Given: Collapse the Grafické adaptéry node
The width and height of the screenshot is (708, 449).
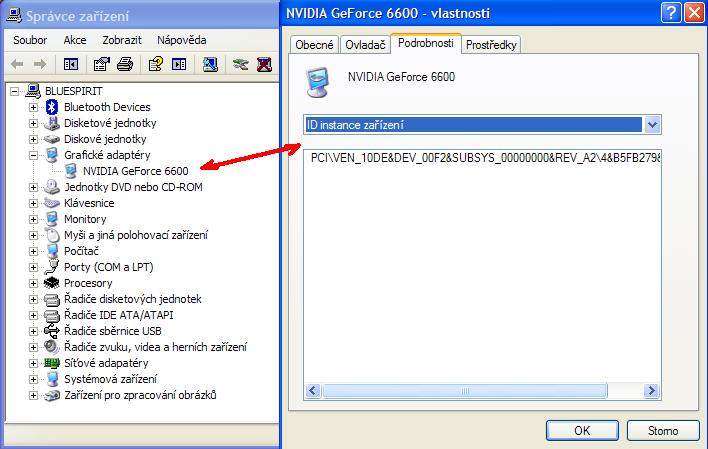Looking at the screenshot, I should pyautogui.click(x=33, y=155).
